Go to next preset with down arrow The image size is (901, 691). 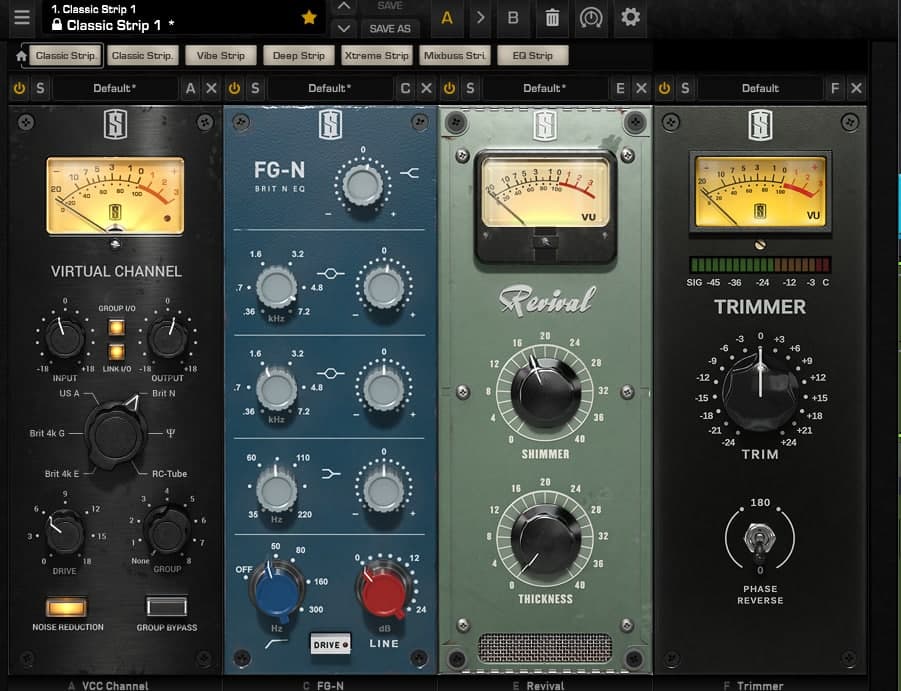point(344,28)
